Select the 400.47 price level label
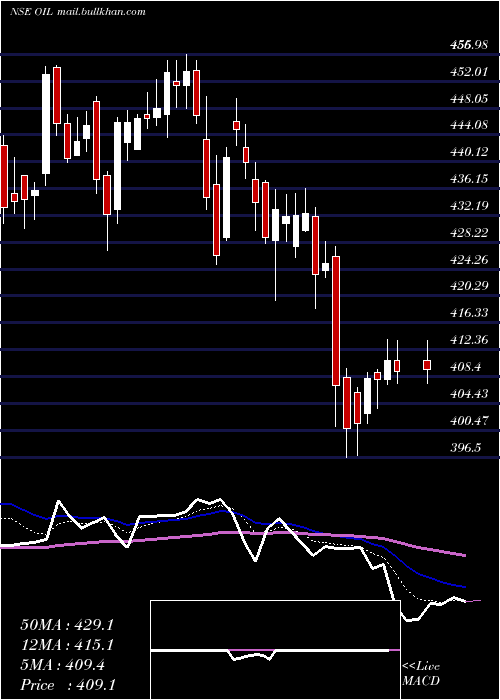Screen dimensions: 500x700 (469, 421)
